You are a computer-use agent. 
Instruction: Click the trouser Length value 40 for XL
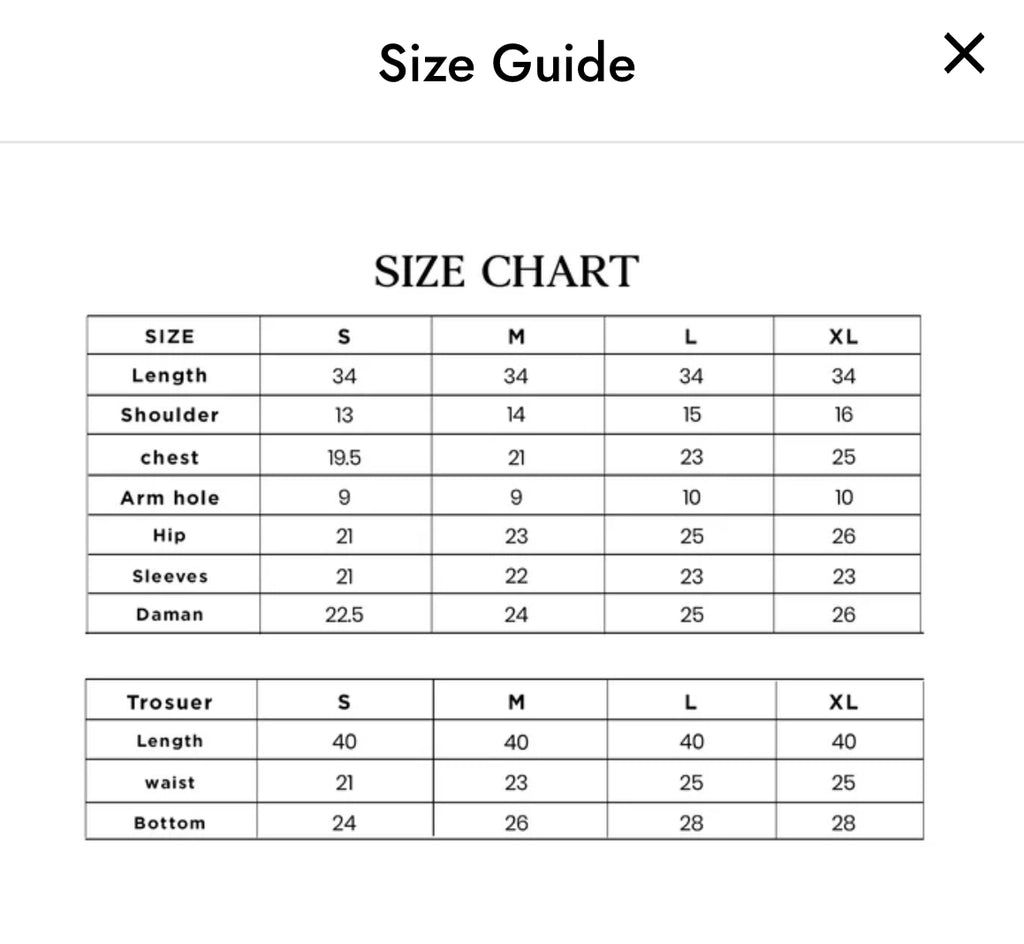point(844,742)
